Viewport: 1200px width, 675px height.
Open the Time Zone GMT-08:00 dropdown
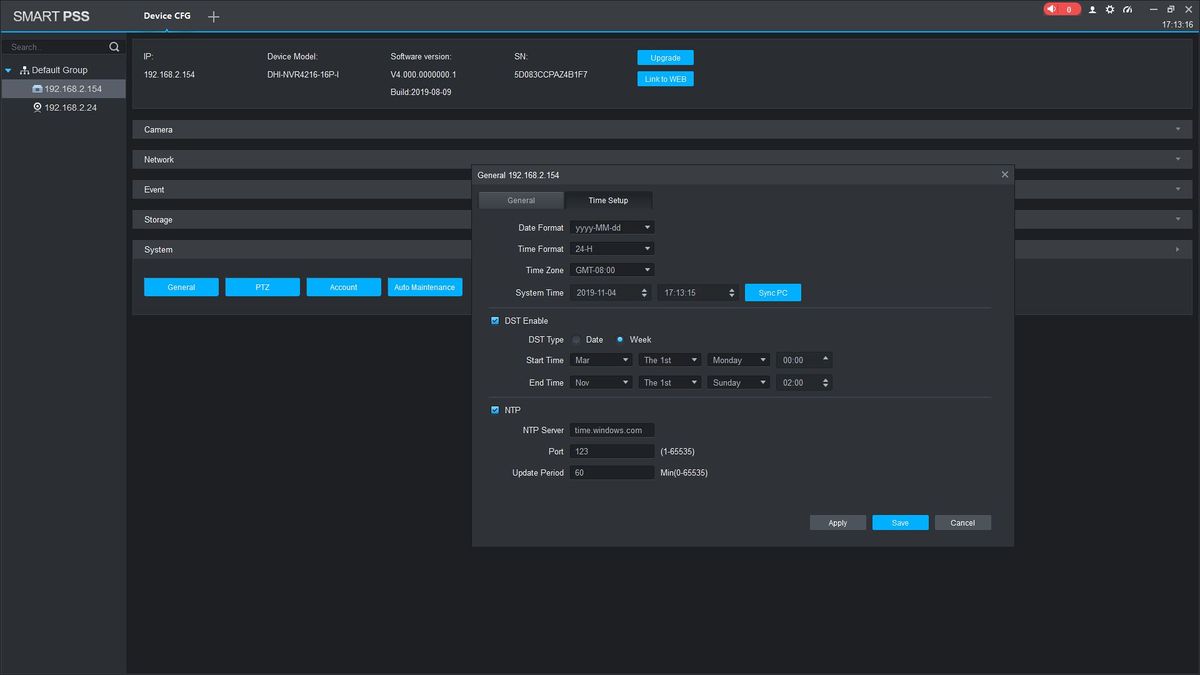tap(612, 270)
